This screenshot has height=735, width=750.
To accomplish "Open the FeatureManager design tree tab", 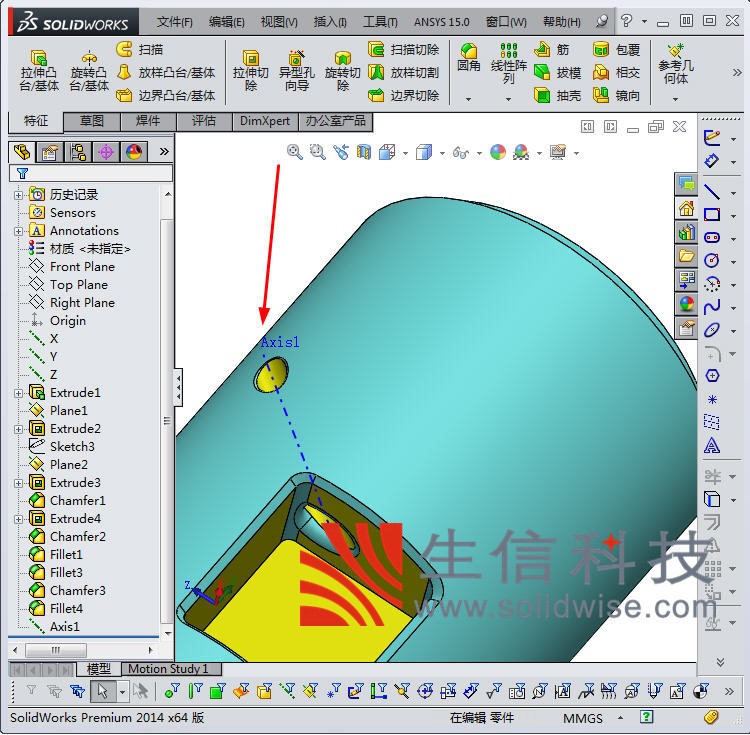I will point(22,153).
